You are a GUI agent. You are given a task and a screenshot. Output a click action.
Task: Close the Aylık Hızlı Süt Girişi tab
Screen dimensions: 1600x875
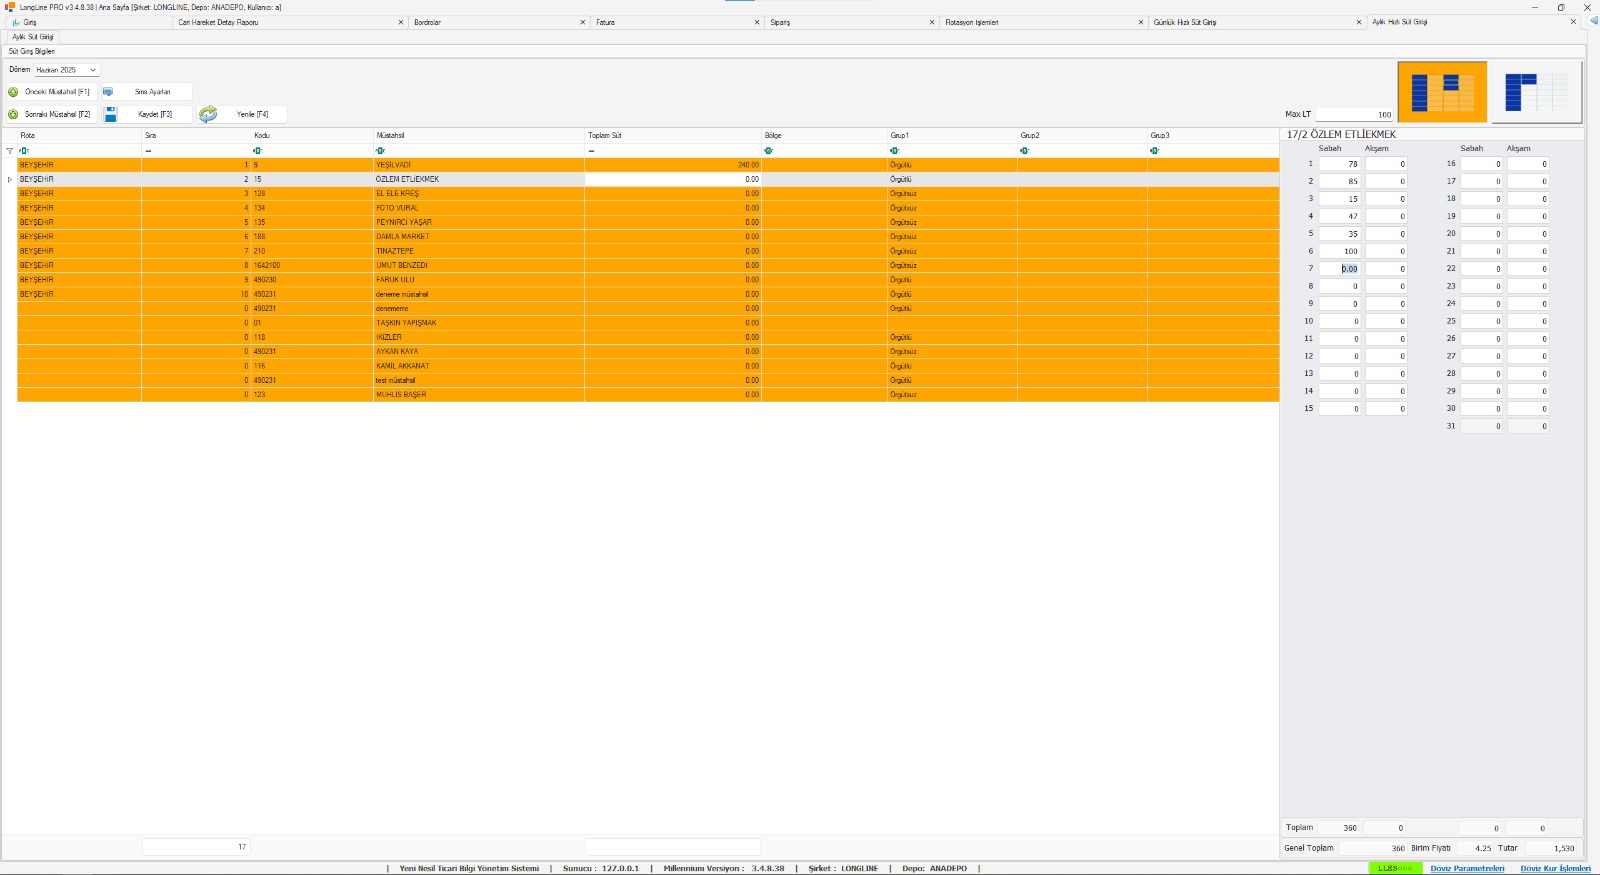[1573, 22]
